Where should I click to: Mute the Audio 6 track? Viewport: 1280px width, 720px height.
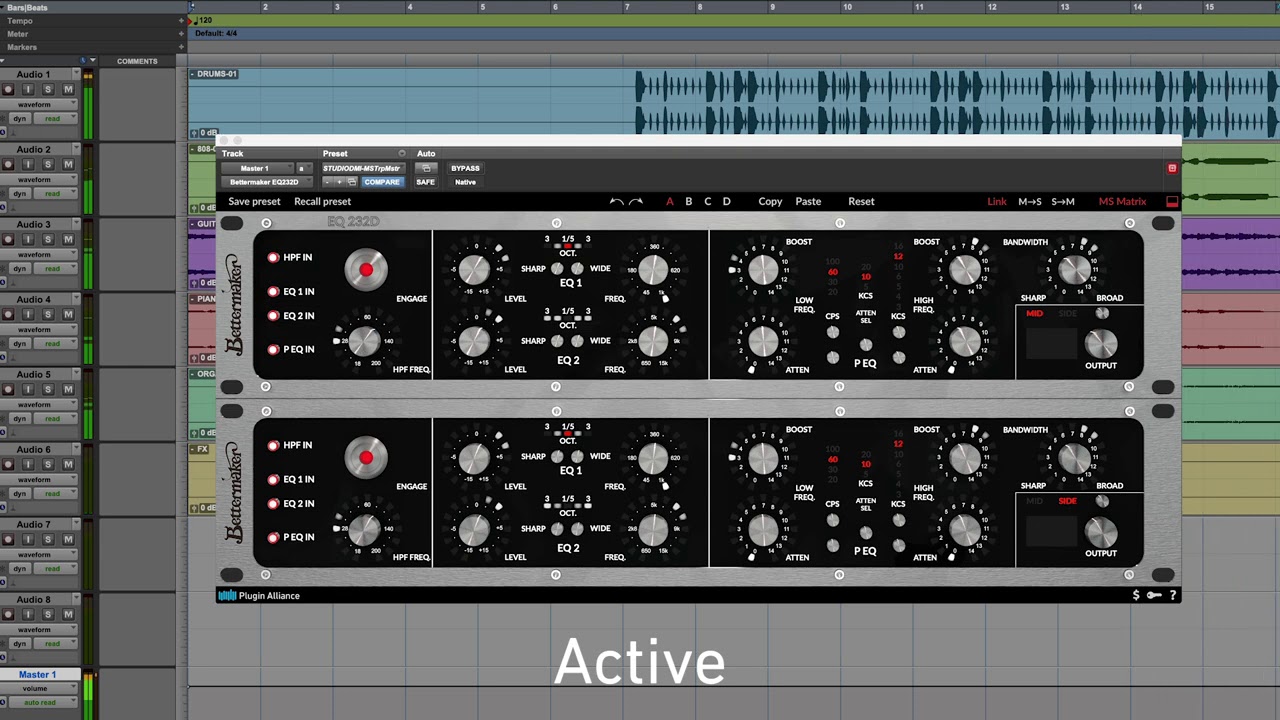(x=68, y=464)
